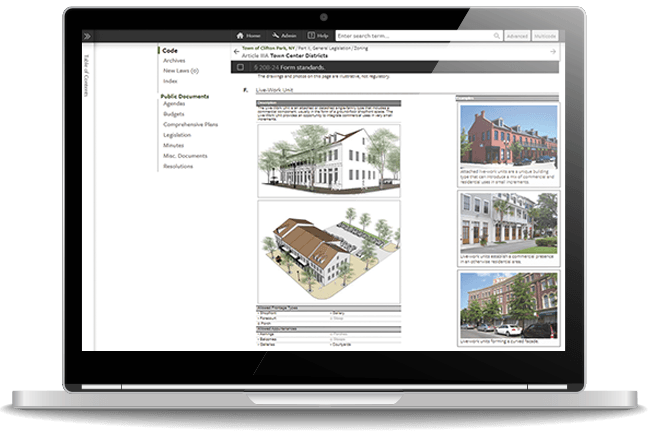The image size is (650, 436).
Task: Click the white building perspective illustration
Action: pyautogui.click(x=329, y=160)
